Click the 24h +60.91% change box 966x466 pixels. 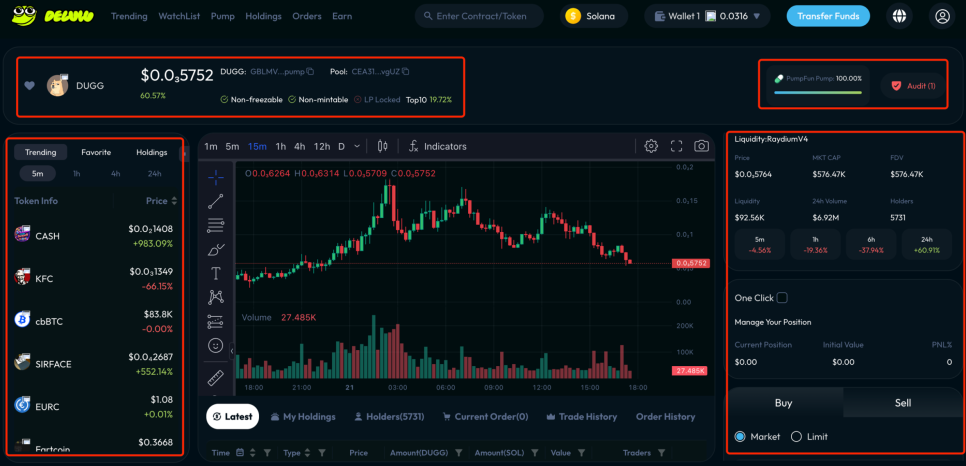929,244
